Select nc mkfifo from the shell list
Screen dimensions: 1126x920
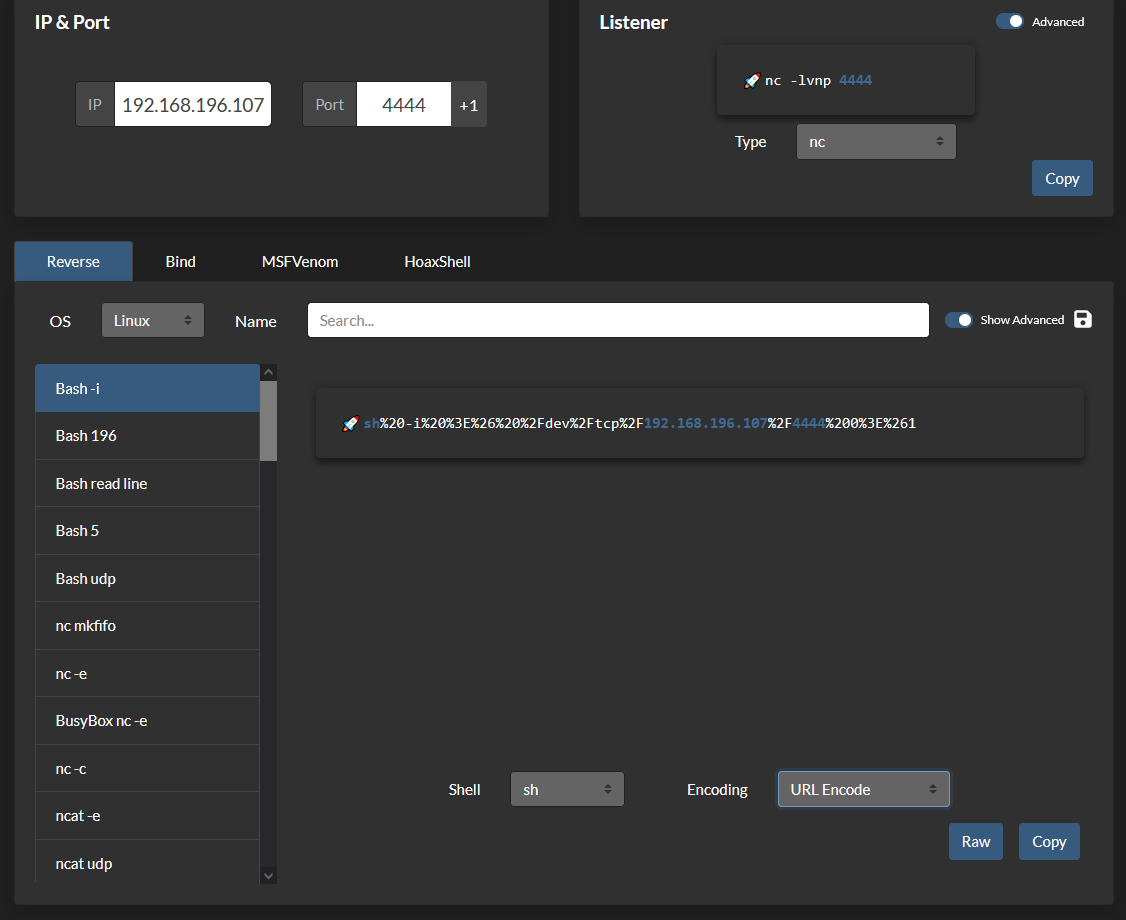click(x=147, y=626)
